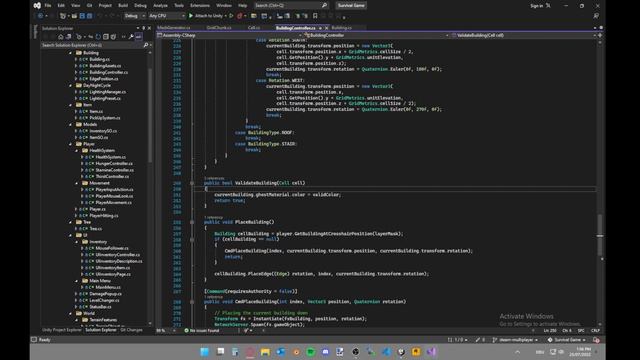Screen dimensions: 640x360
Task: Open File Explorer from the taskbar
Action: pyautogui.click(x=265, y=352)
